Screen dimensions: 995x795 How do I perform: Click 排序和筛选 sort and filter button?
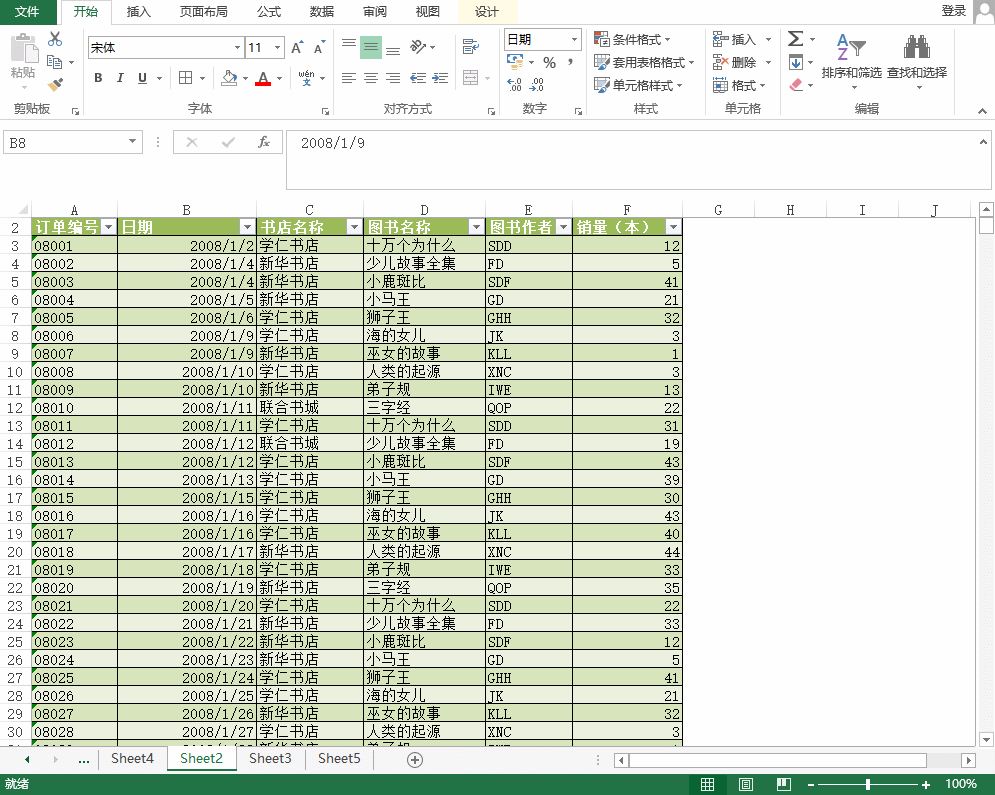click(x=852, y=62)
